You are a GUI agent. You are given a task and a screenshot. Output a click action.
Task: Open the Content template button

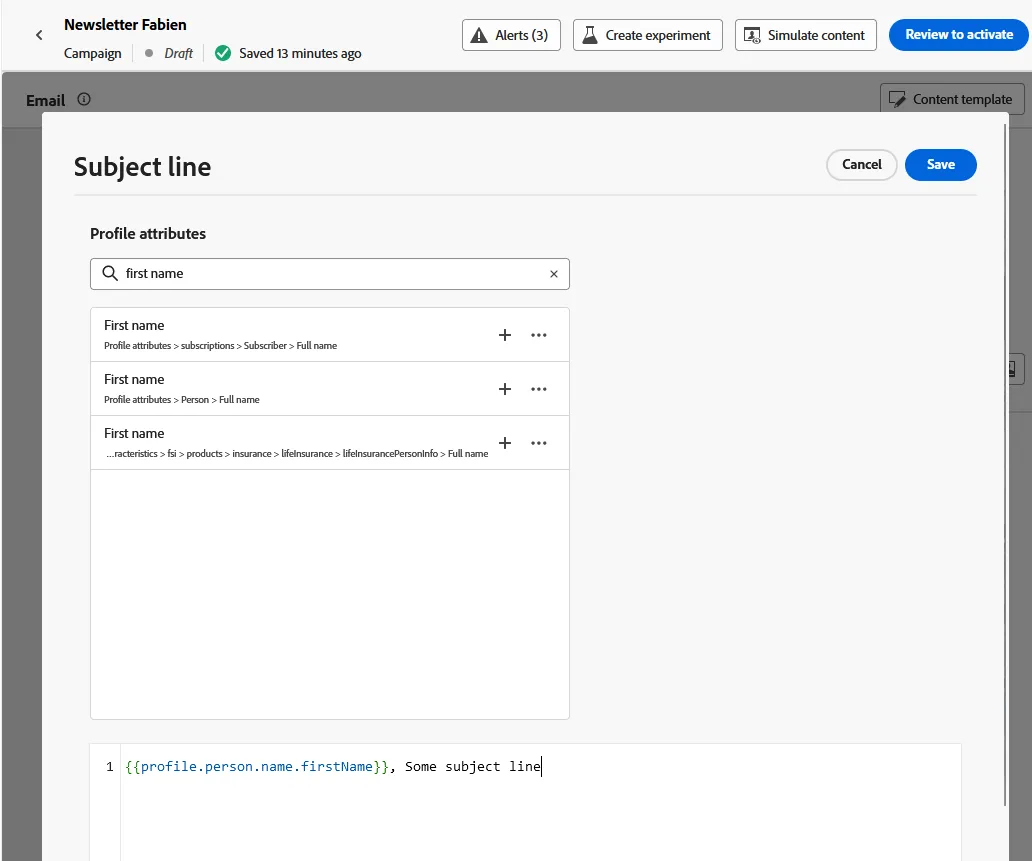point(952,99)
